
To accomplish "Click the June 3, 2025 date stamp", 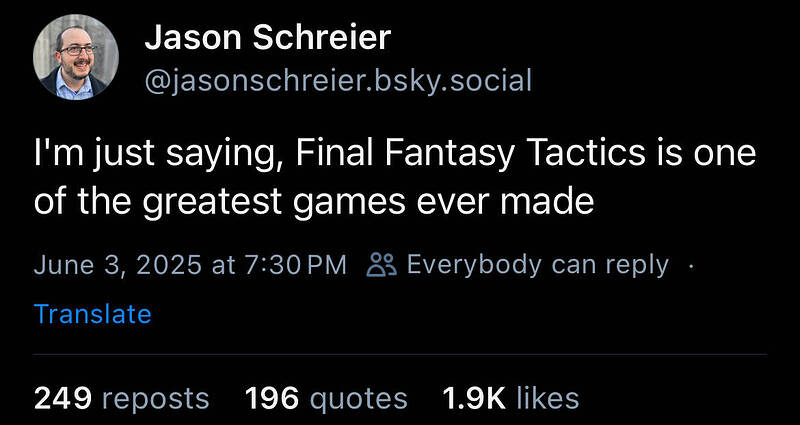I will (117, 265).
